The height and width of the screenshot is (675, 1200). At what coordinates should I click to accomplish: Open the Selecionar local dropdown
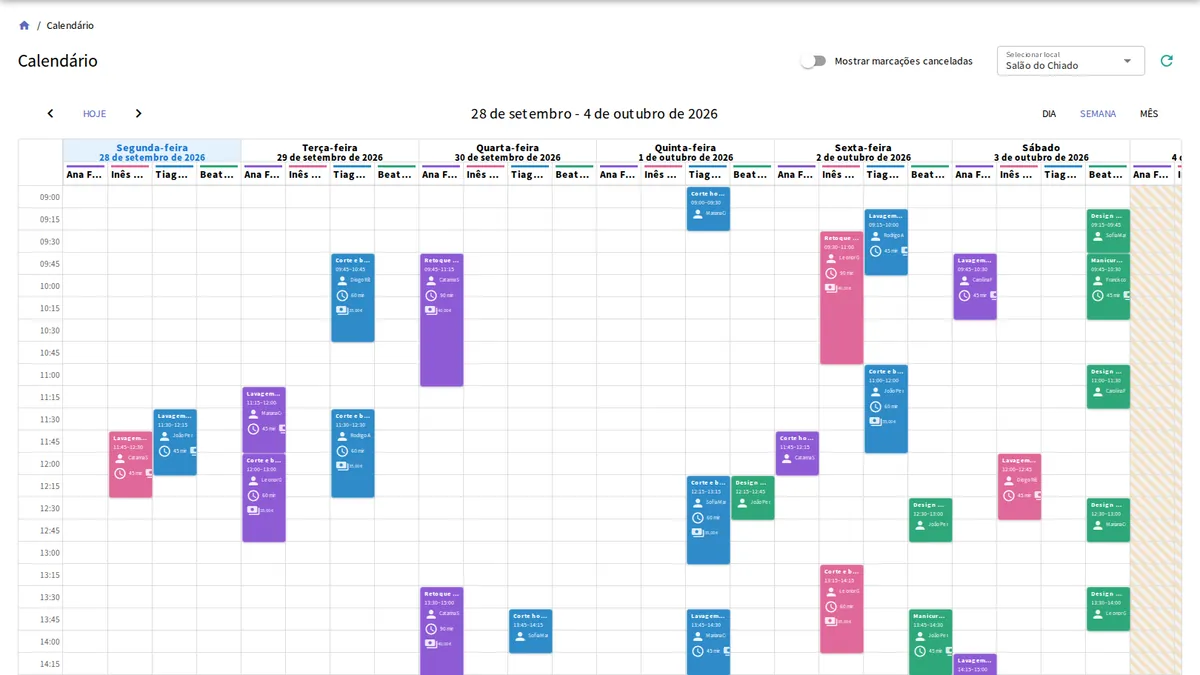coord(1071,61)
